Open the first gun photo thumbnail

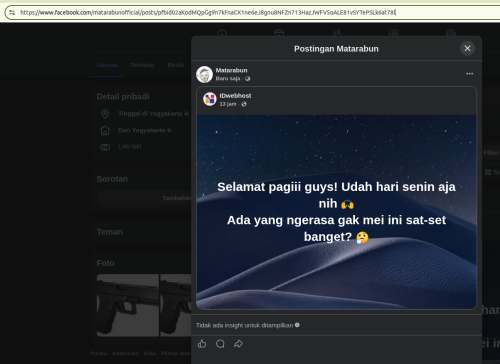pyautogui.click(x=128, y=305)
